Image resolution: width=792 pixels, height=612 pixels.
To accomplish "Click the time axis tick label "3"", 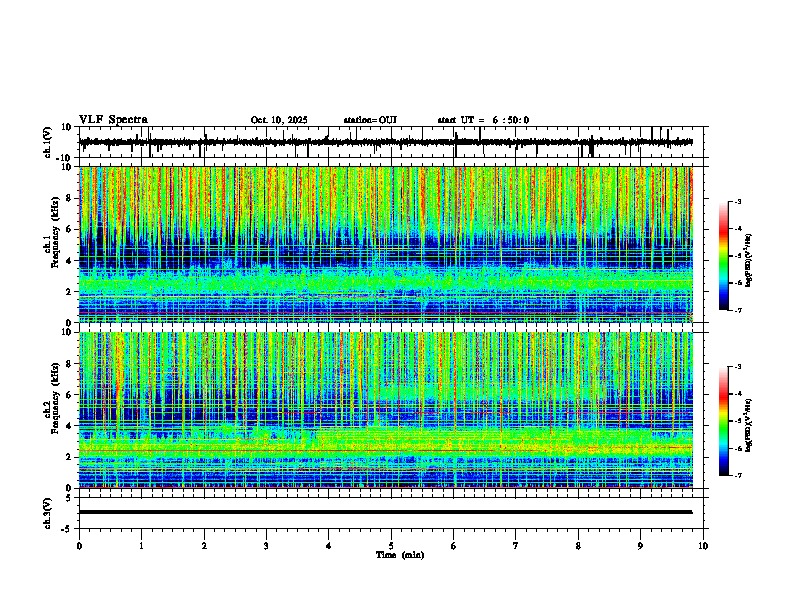I will pos(266,546).
